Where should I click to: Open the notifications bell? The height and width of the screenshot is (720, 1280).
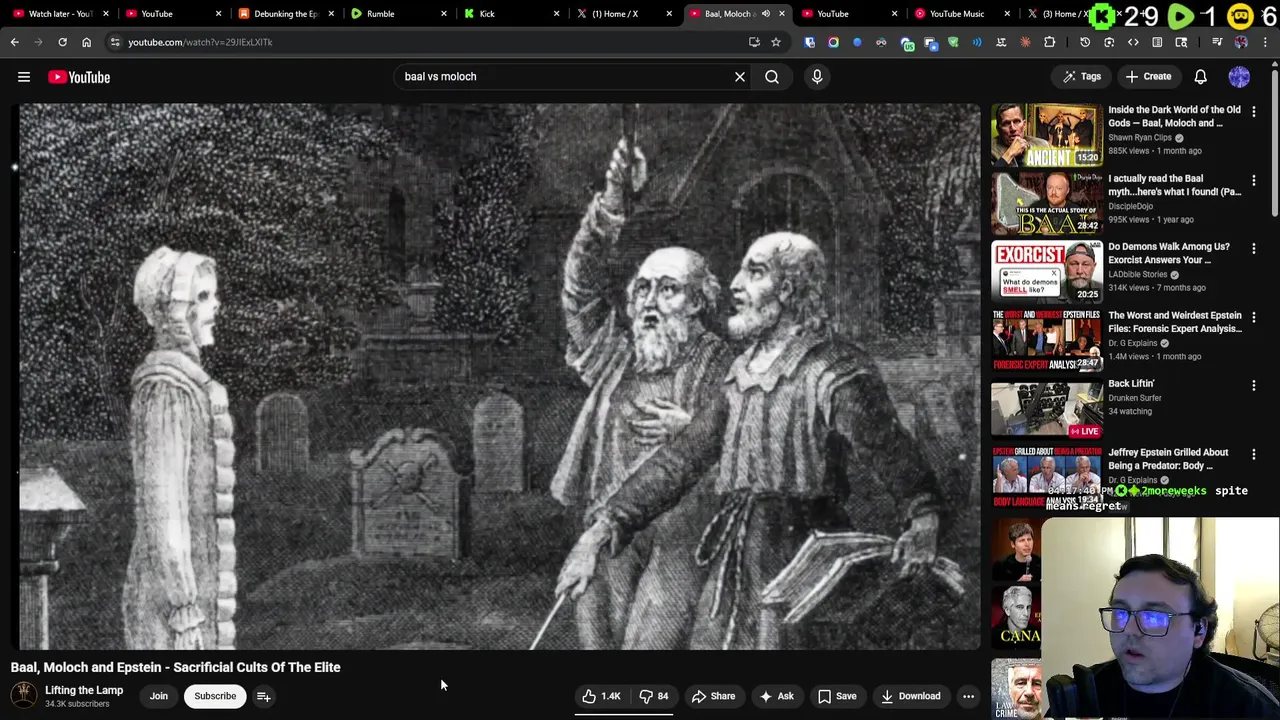tap(1200, 76)
